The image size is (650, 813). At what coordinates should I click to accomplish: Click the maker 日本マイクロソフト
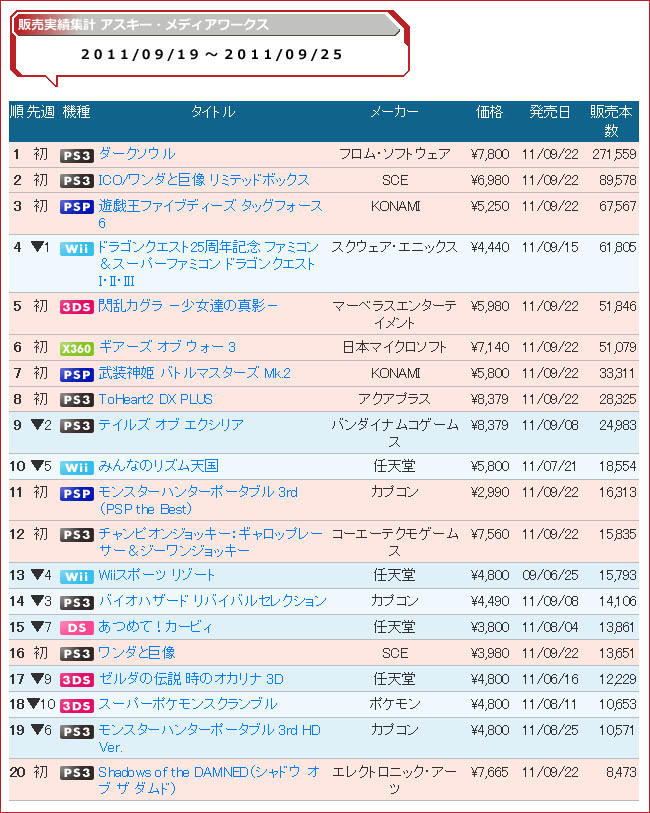point(394,347)
